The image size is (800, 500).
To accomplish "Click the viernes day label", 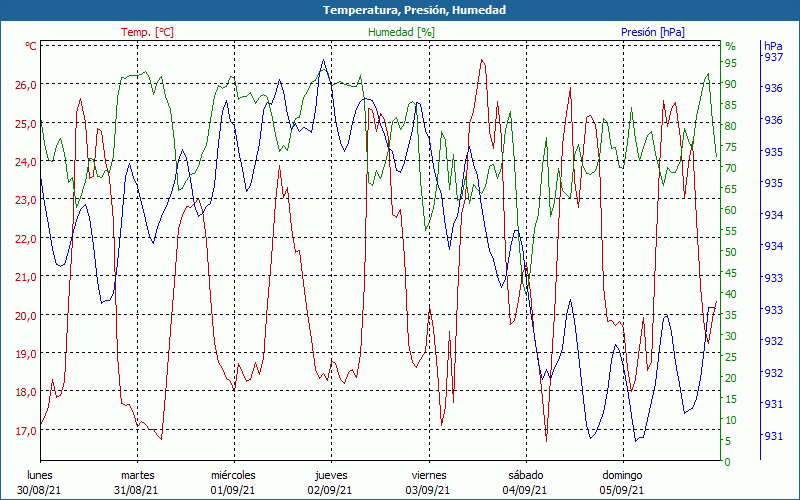I will tap(429, 475).
